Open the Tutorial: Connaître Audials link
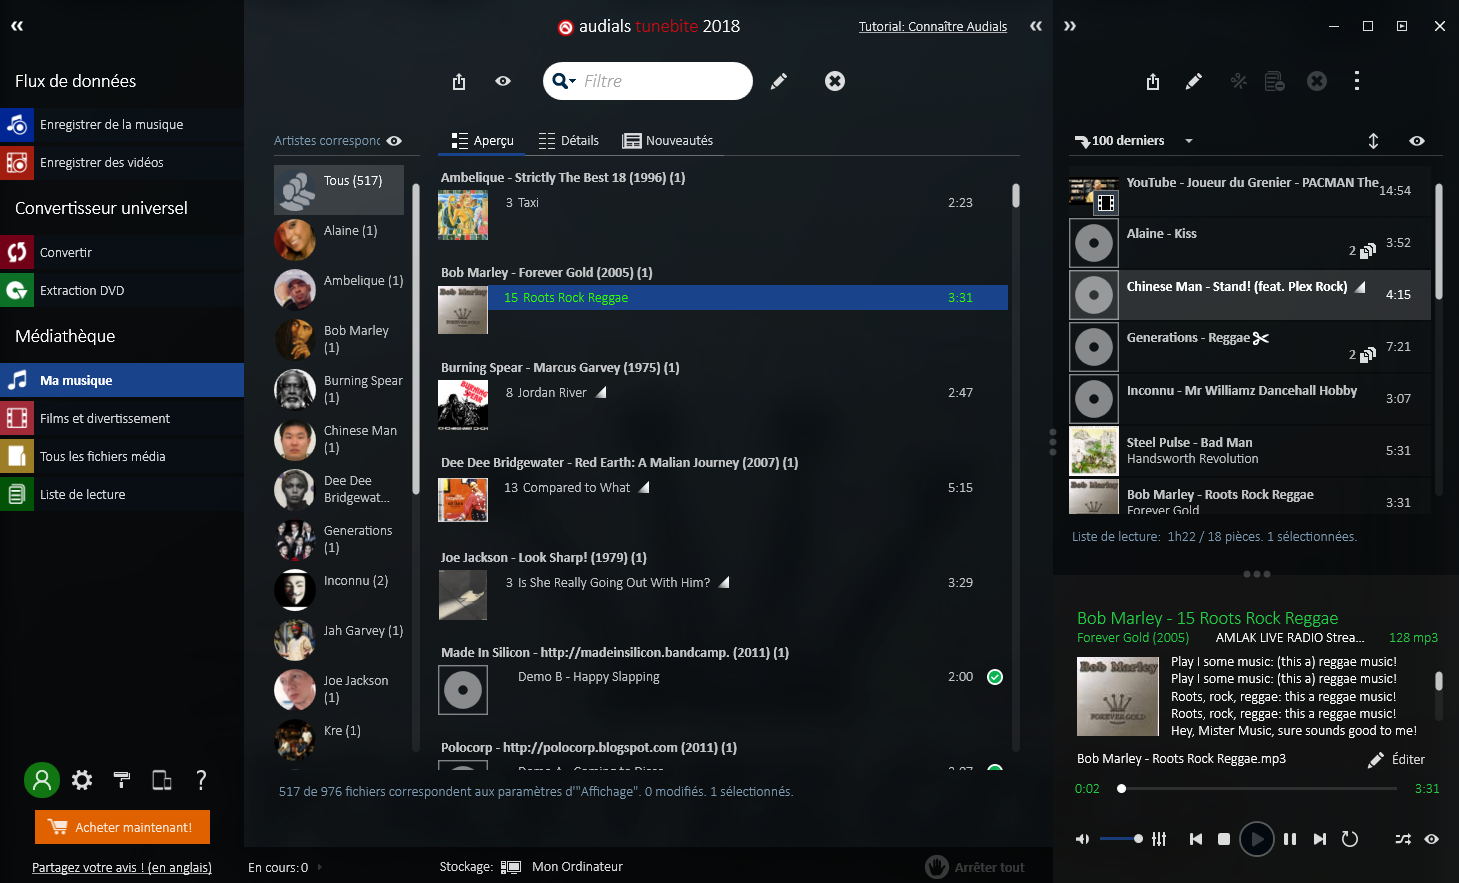 pyautogui.click(x=932, y=26)
